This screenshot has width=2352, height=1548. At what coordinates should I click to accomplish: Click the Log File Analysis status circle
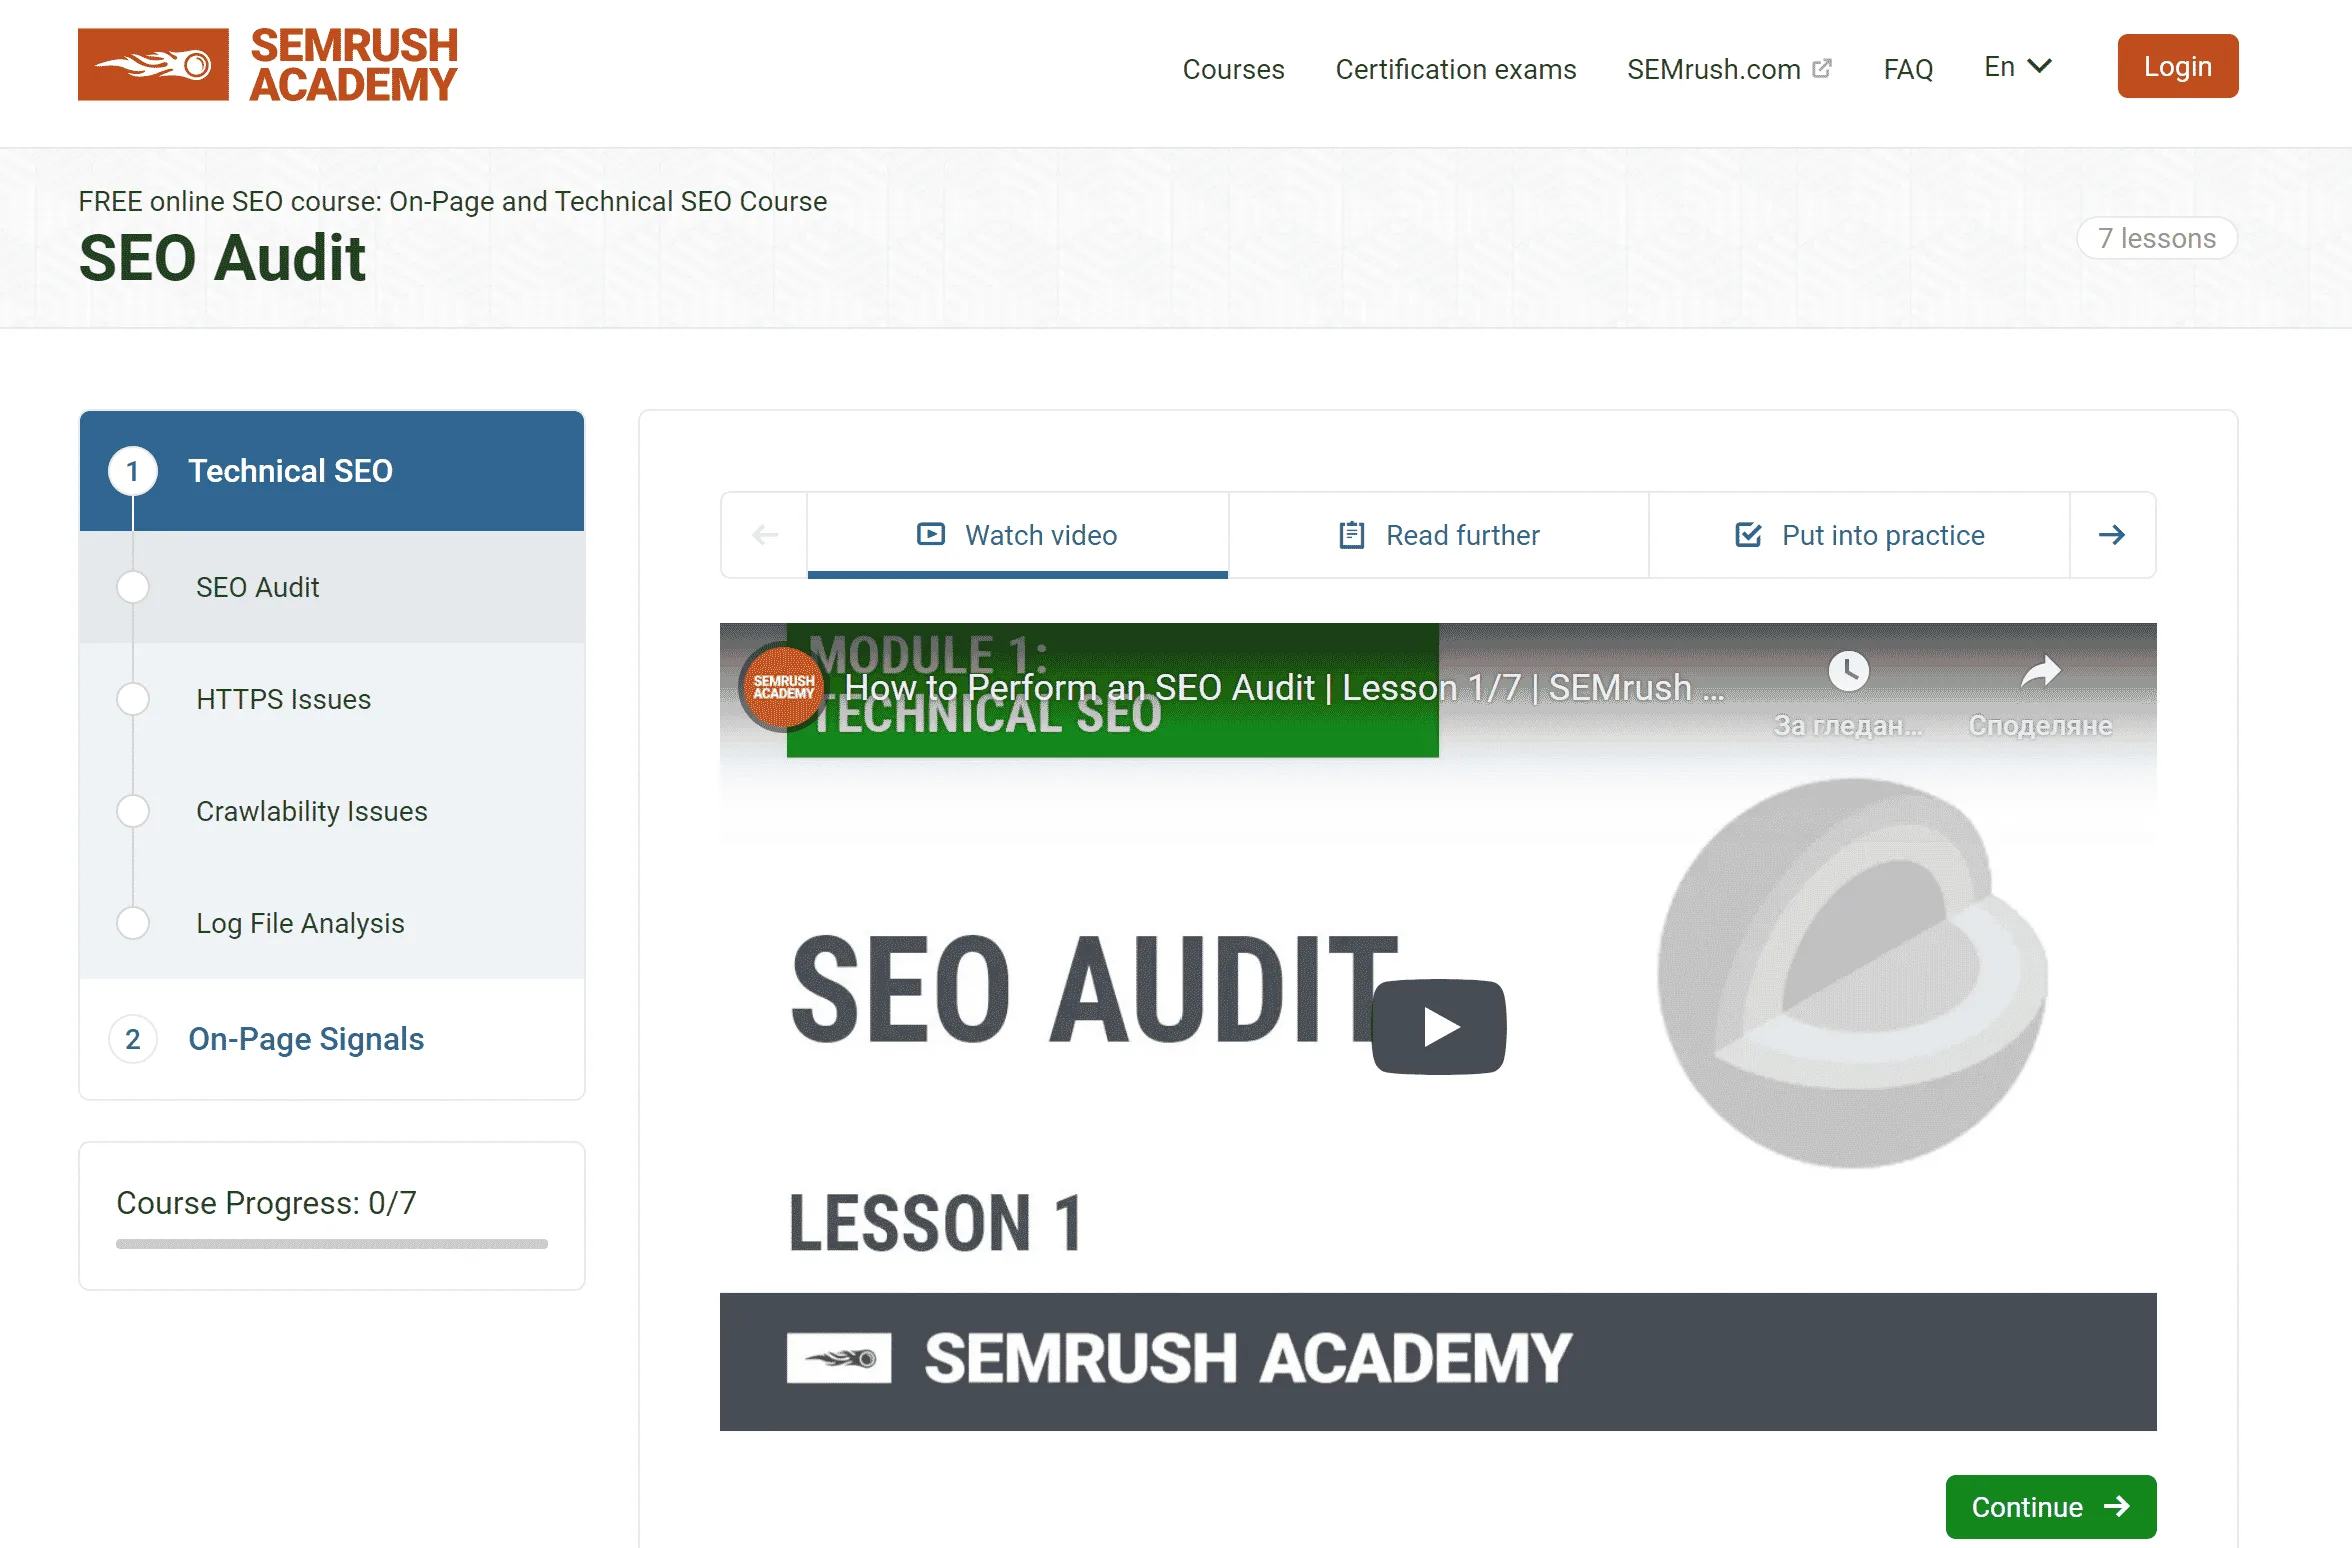(133, 923)
